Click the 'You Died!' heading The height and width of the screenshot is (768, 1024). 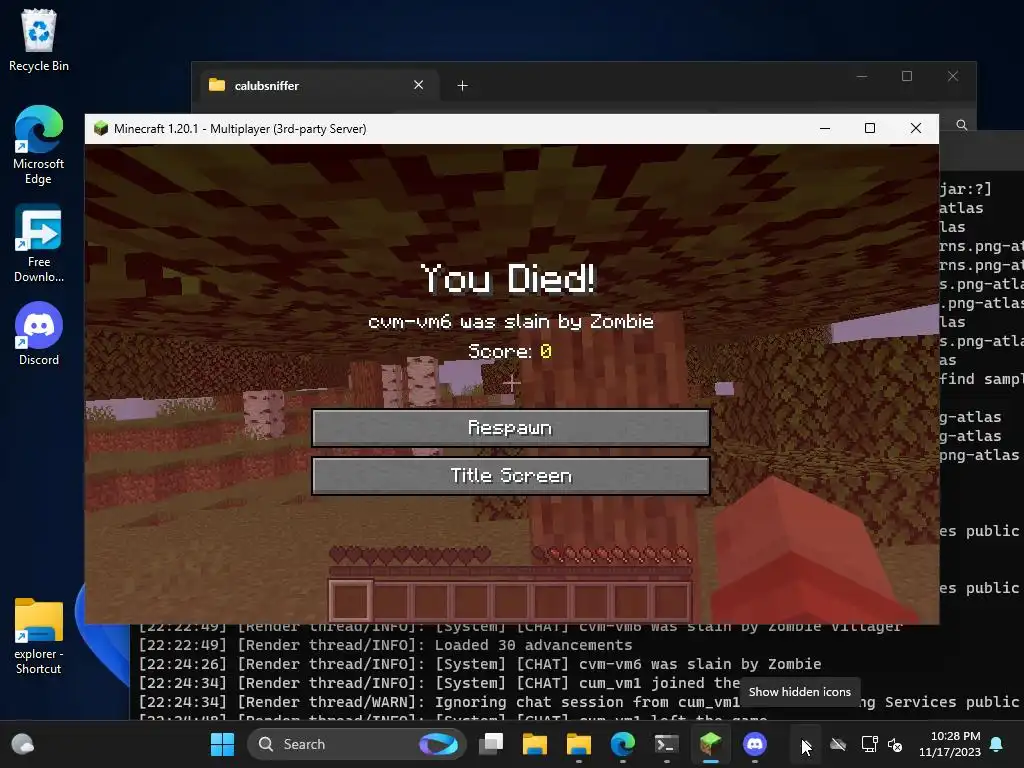coord(508,279)
